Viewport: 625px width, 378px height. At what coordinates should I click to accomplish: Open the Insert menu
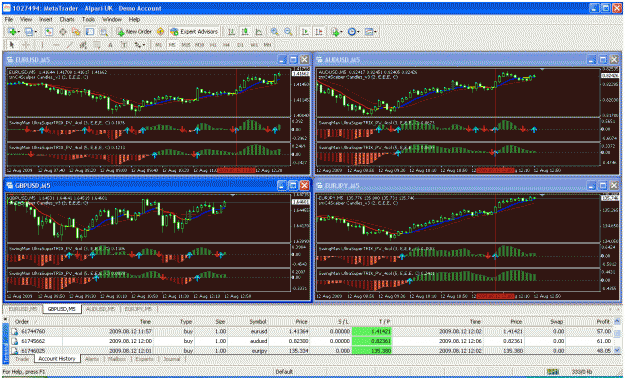[x=46, y=19]
